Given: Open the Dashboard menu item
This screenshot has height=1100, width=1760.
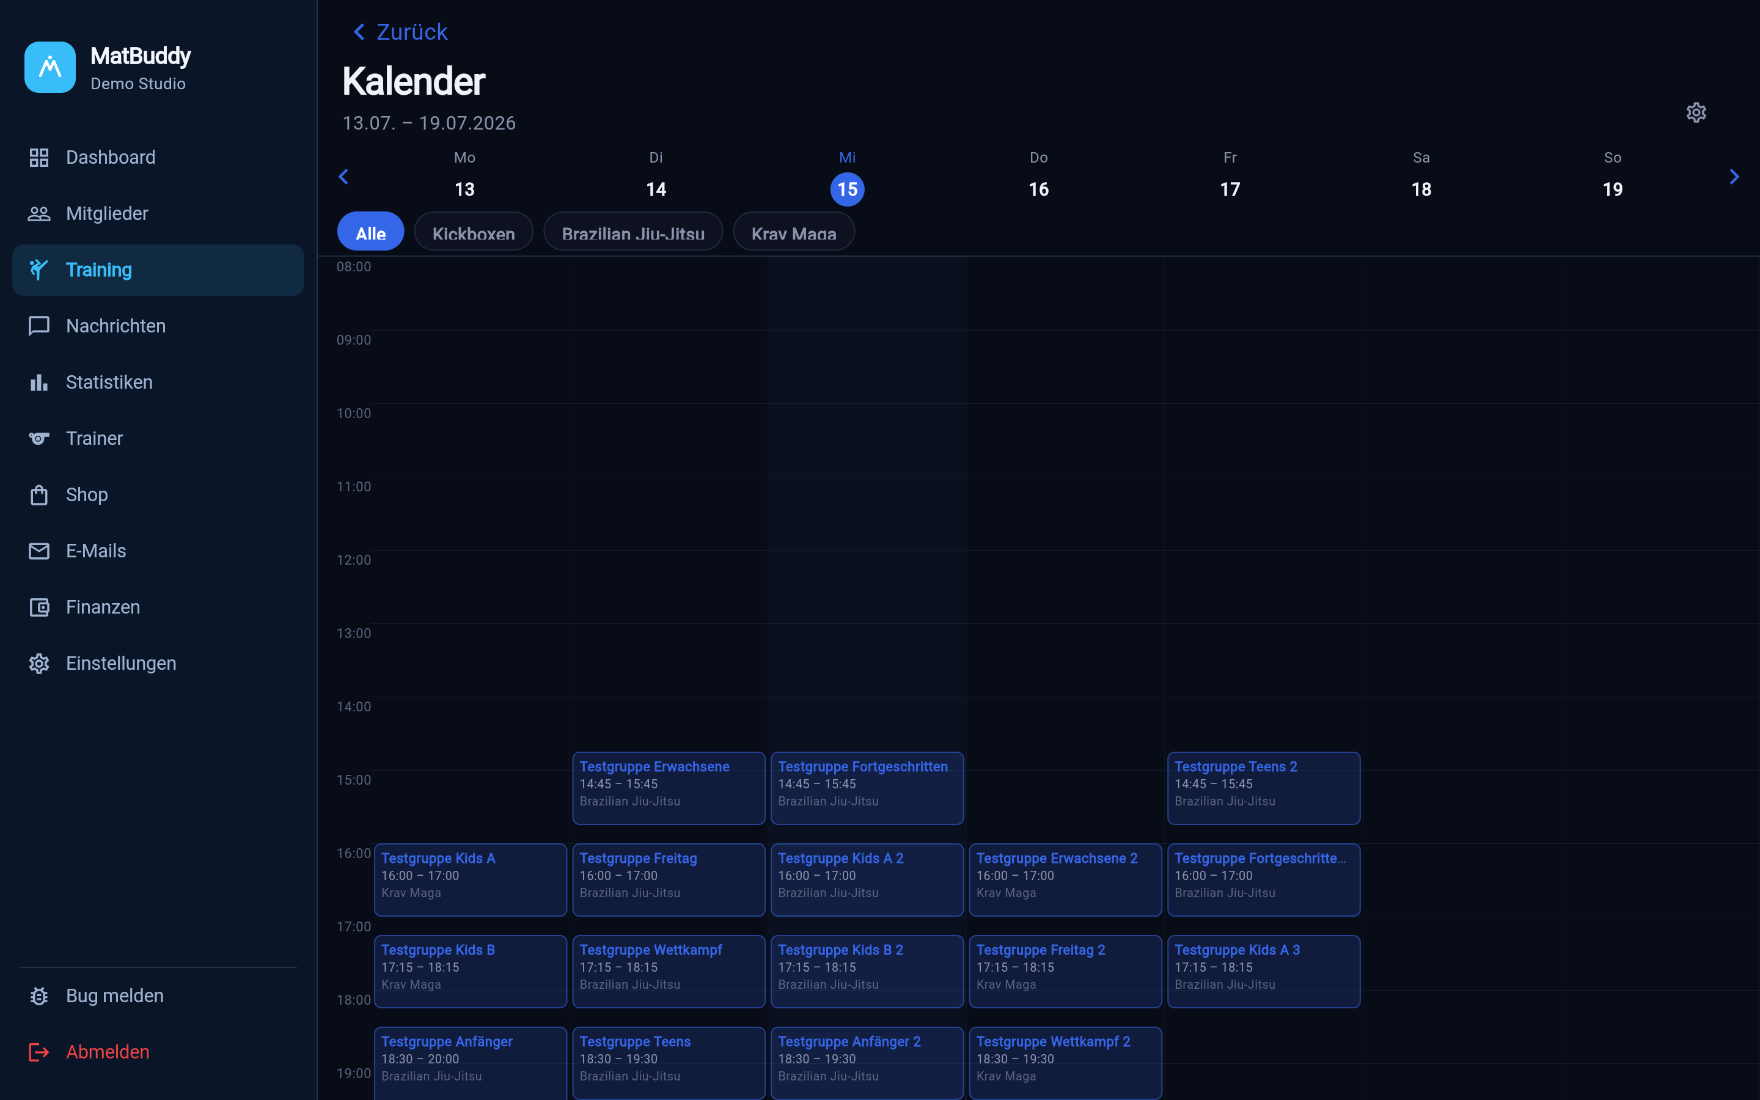Looking at the screenshot, I should coord(158,157).
